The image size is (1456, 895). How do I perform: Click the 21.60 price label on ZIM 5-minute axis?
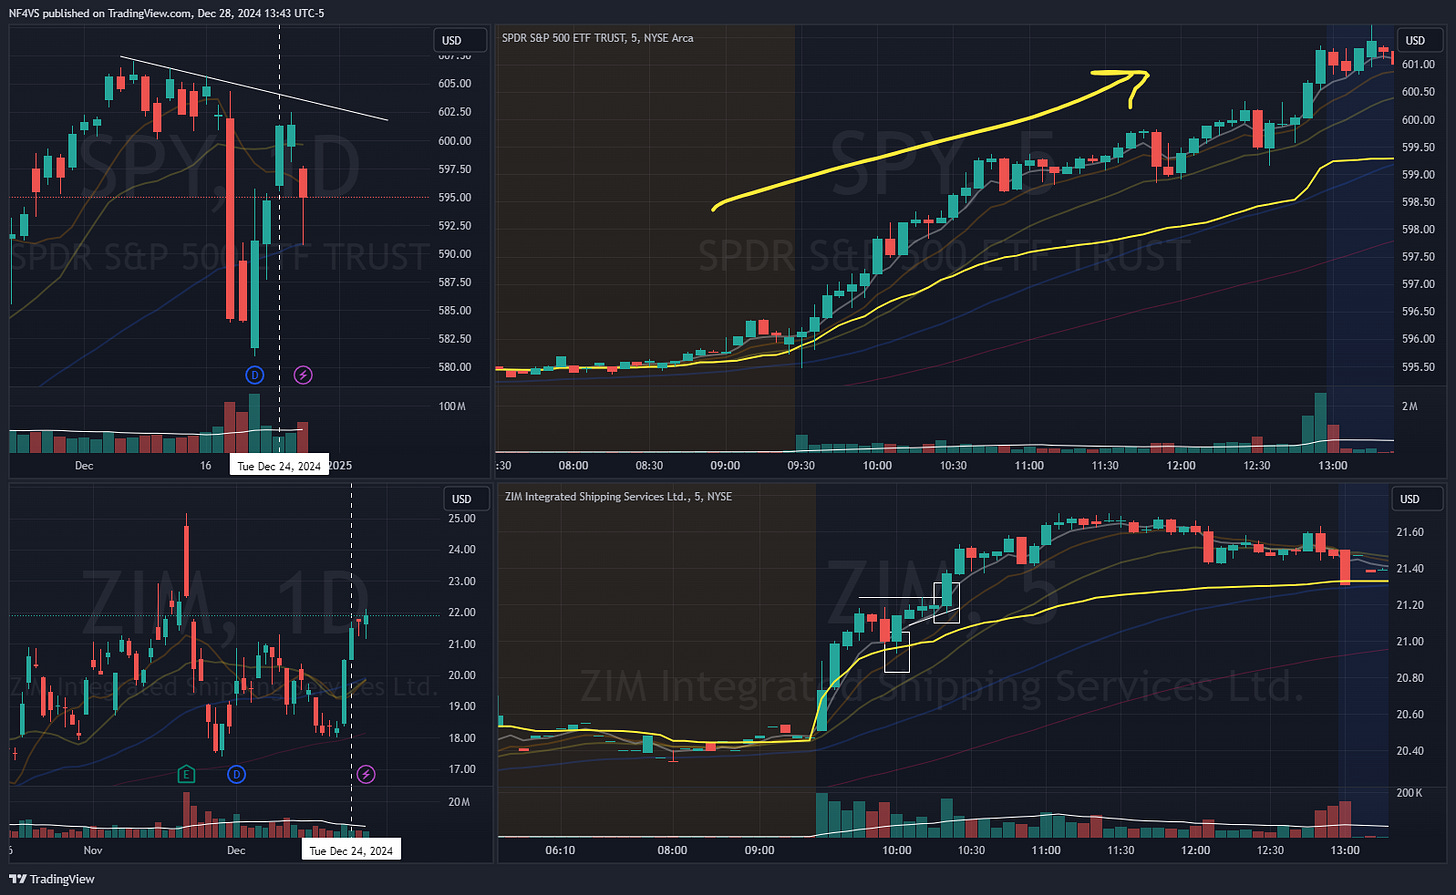tap(1410, 533)
